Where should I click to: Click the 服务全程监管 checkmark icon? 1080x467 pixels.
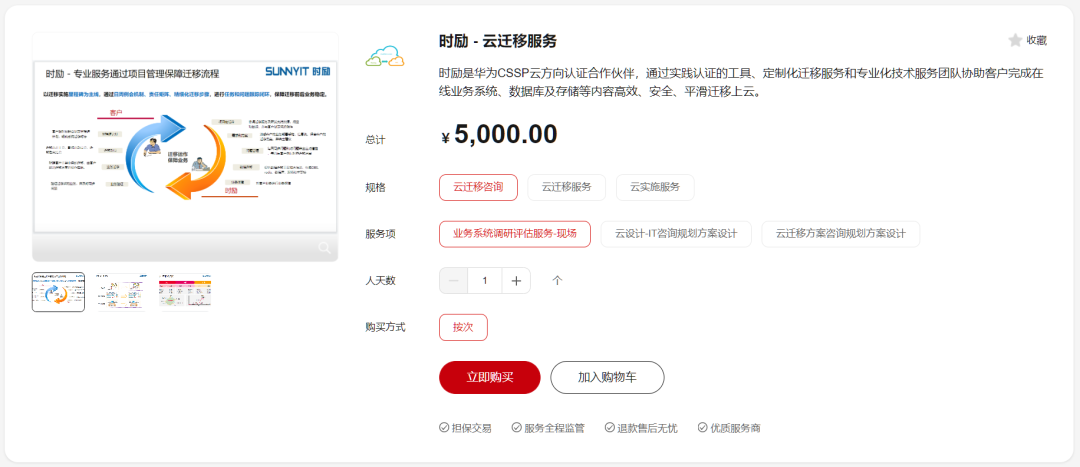click(x=517, y=428)
